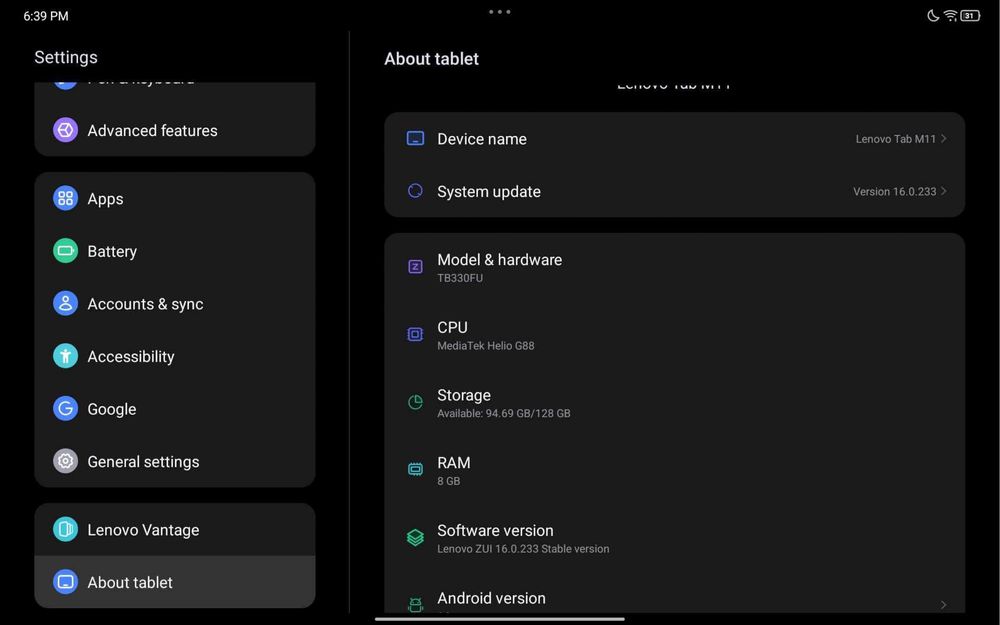Tap the Android version robot icon
The width and height of the screenshot is (1000, 625).
(415, 604)
